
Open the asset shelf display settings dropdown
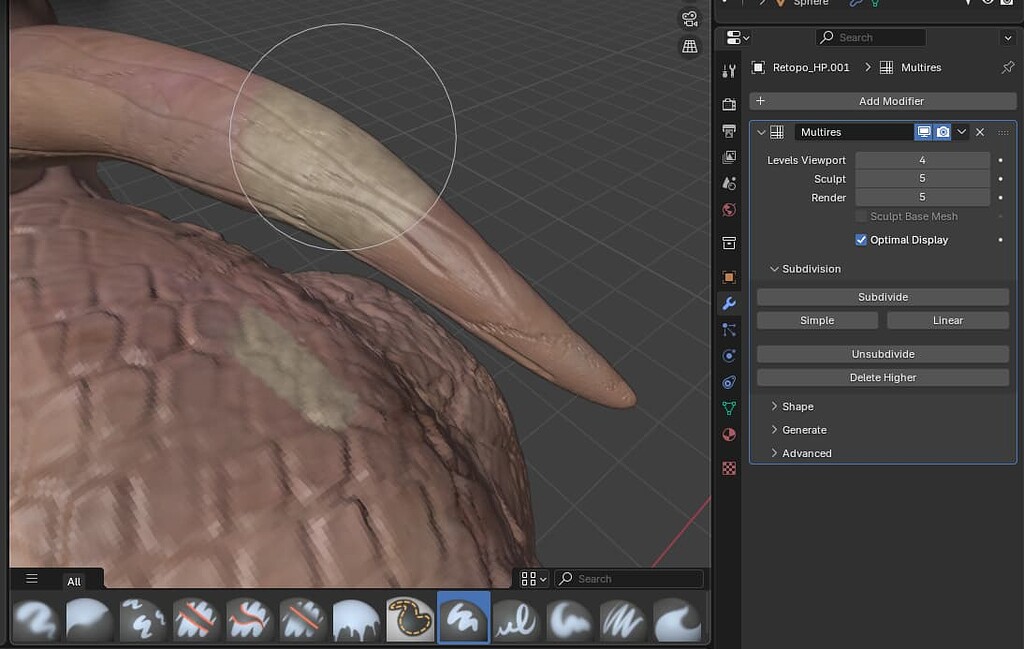[533, 578]
